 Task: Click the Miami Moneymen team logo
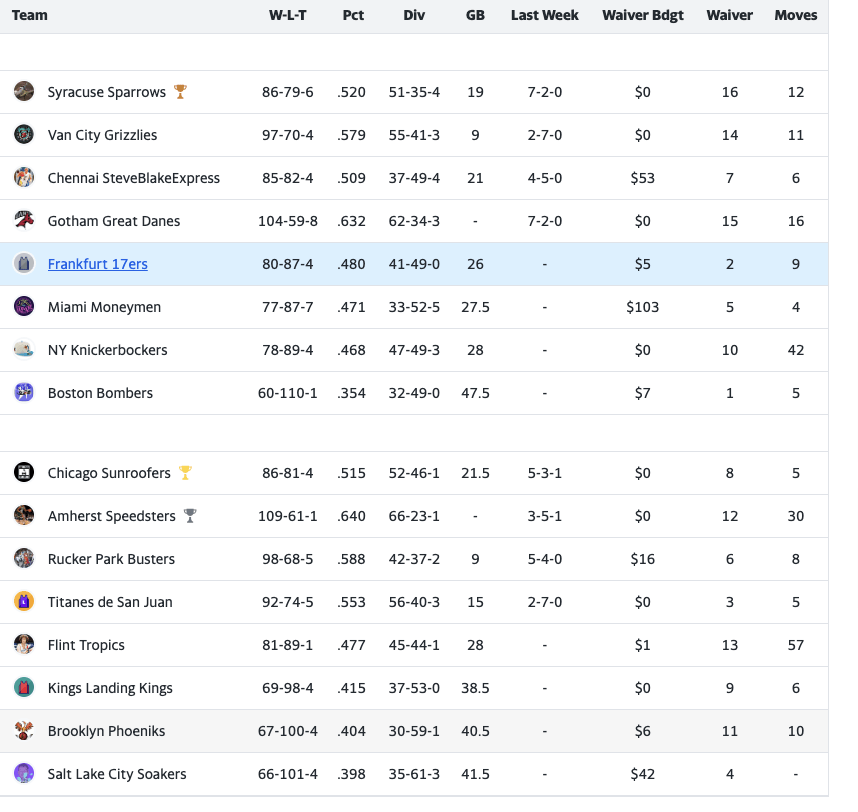tap(24, 307)
